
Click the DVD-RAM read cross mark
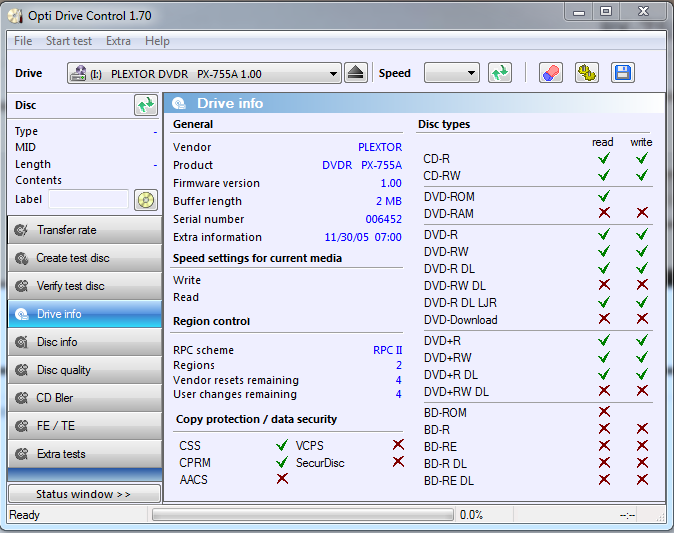[x=604, y=212]
